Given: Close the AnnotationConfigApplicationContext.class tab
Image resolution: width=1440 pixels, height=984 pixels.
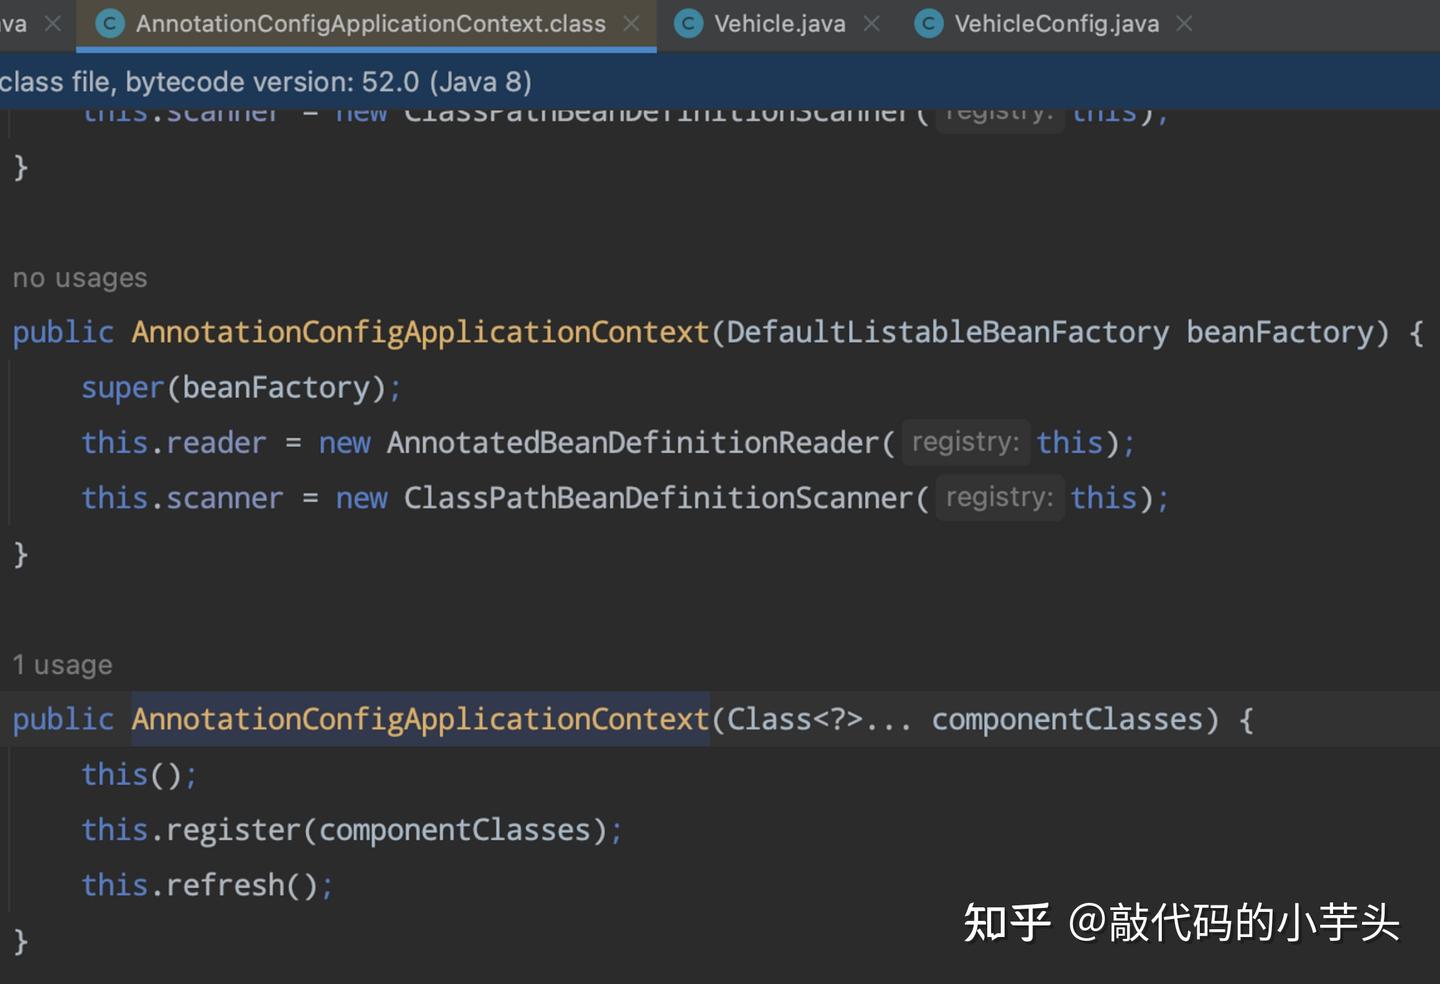Looking at the screenshot, I should 631,23.
